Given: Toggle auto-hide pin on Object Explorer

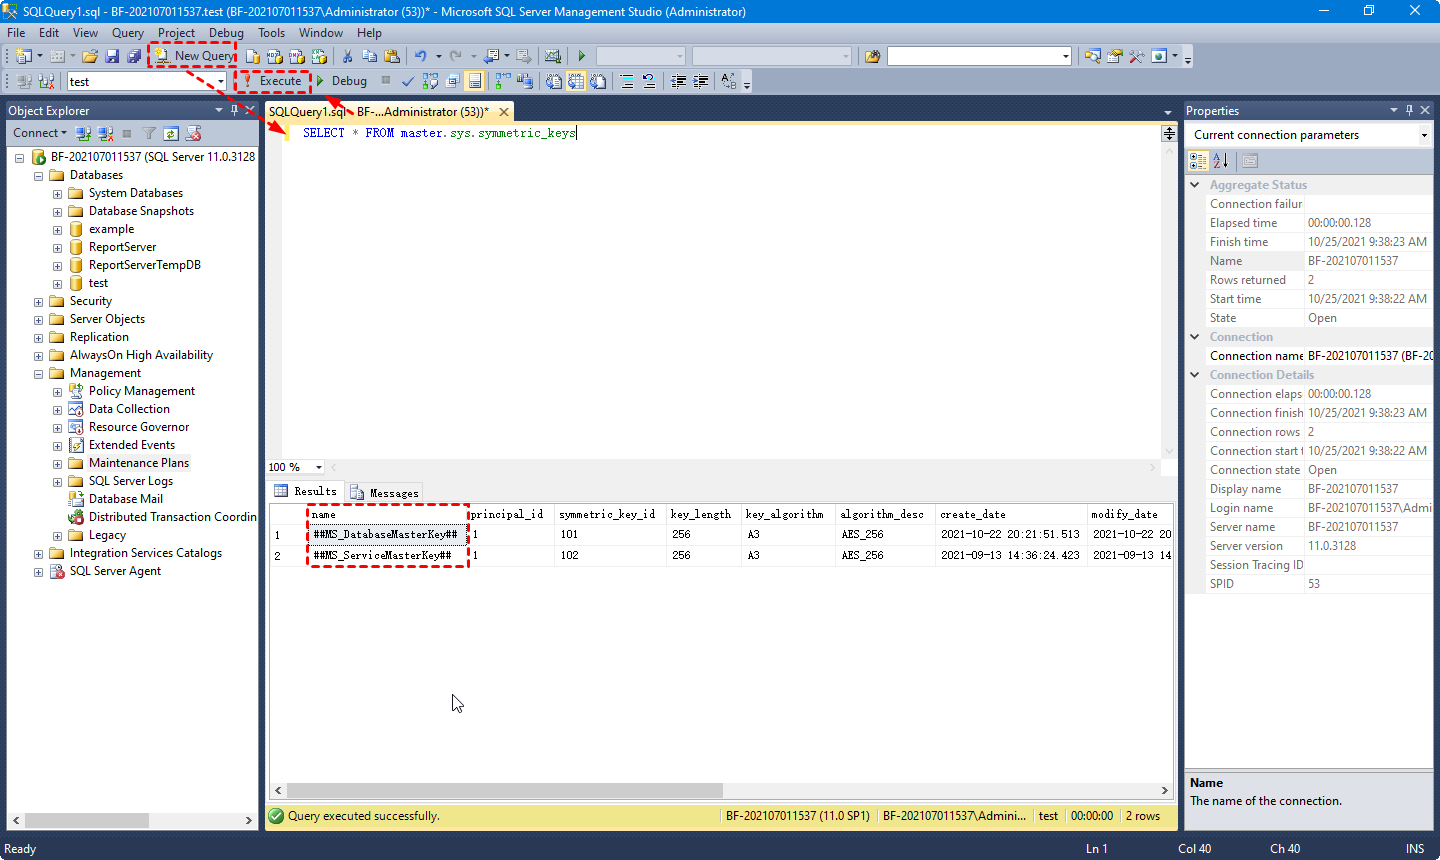Looking at the screenshot, I should coord(234,110).
